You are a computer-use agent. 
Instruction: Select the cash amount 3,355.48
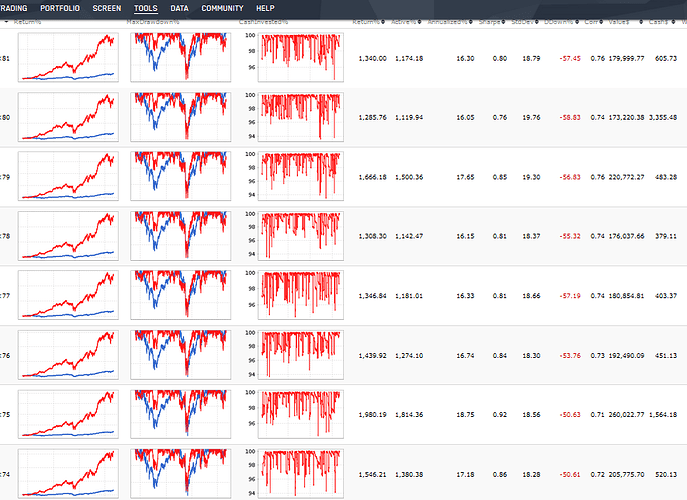663,117
